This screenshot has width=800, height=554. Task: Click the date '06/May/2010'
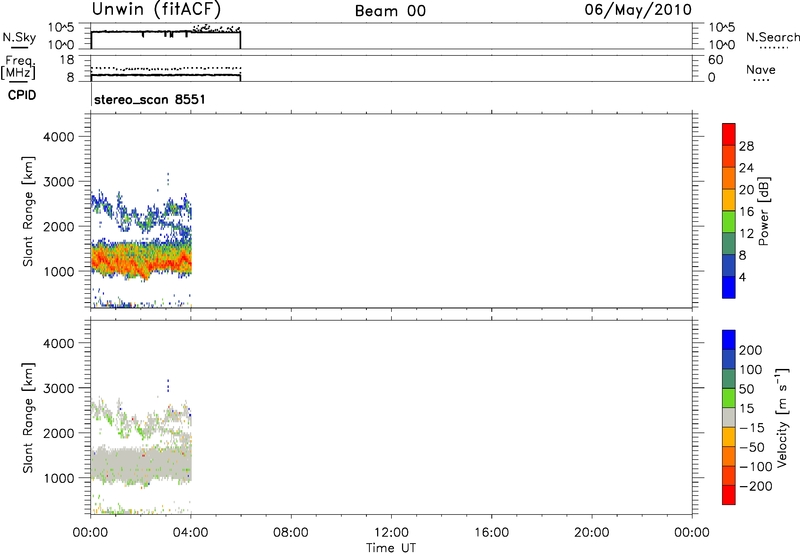[x=638, y=10]
